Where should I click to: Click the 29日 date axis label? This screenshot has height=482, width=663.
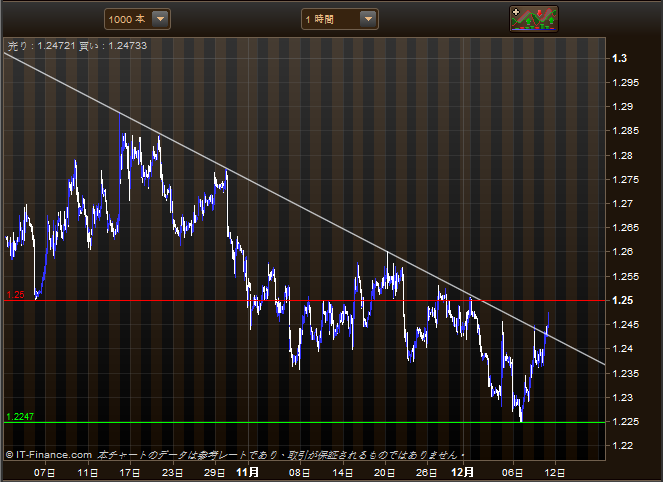point(215,473)
